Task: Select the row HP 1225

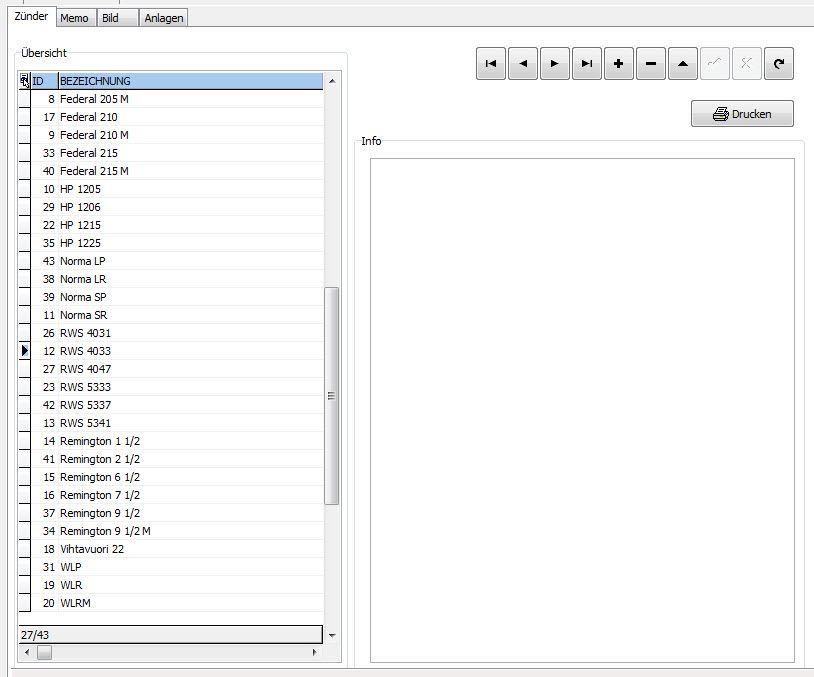Action: coord(171,243)
